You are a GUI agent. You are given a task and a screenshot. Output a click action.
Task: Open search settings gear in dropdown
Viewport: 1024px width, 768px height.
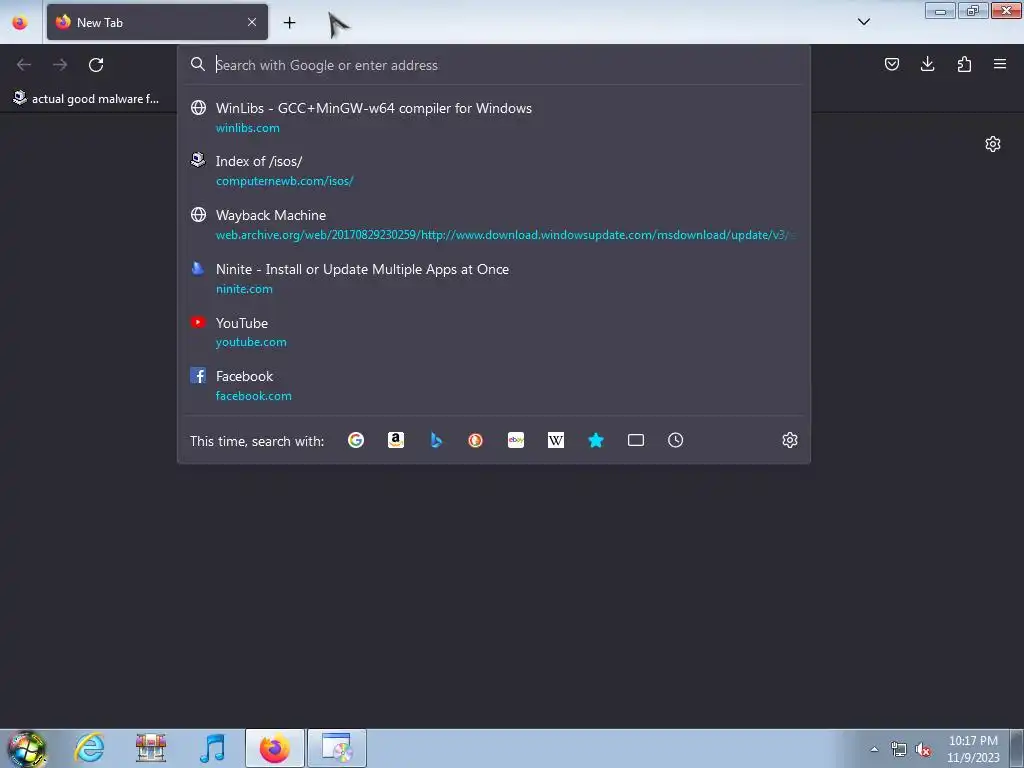point(790,440)
